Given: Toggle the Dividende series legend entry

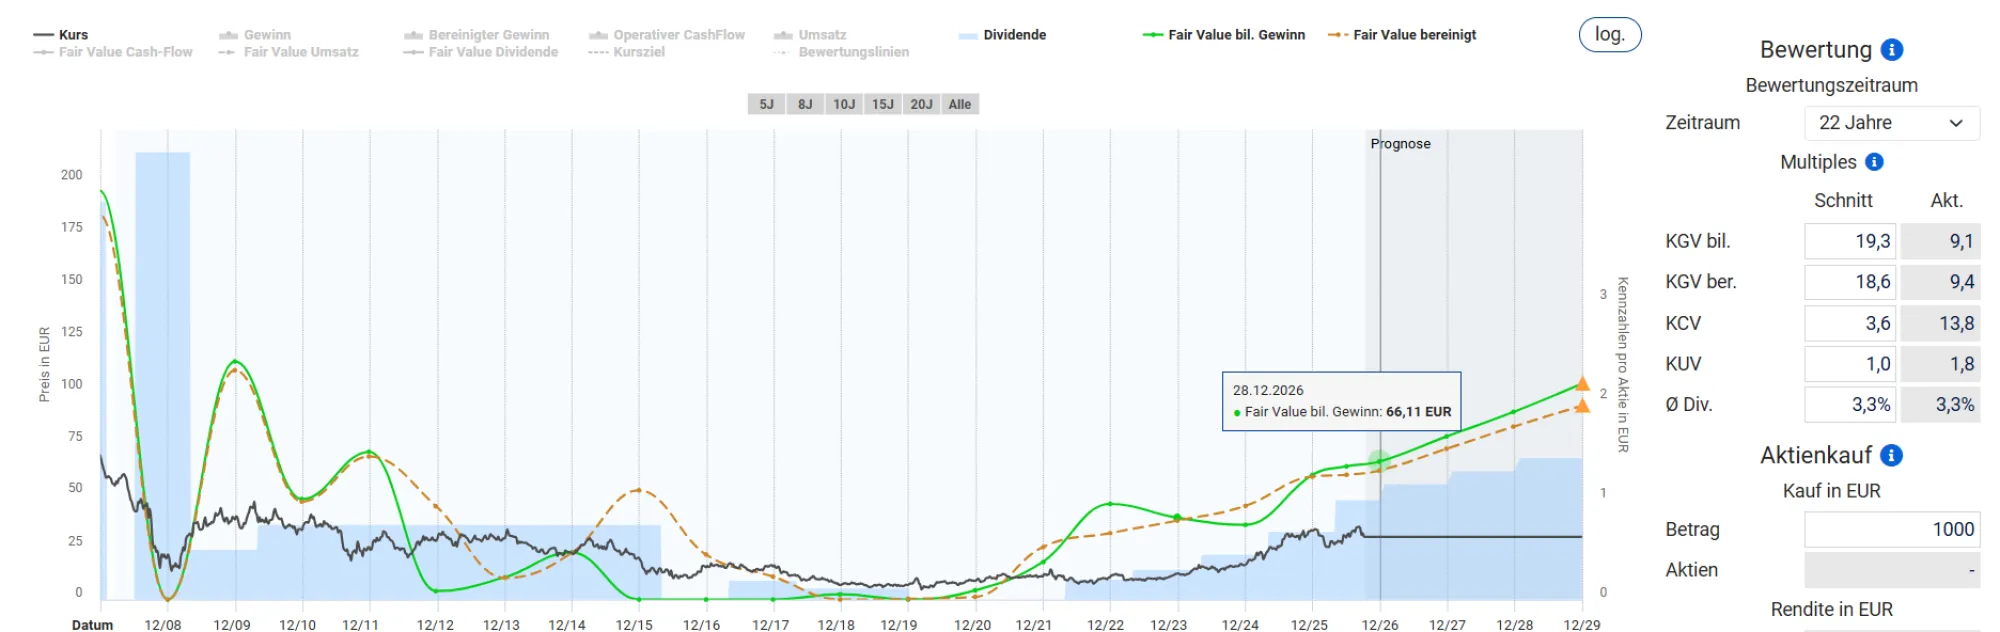Looking at the screenshot, I should coord(1002,35).
